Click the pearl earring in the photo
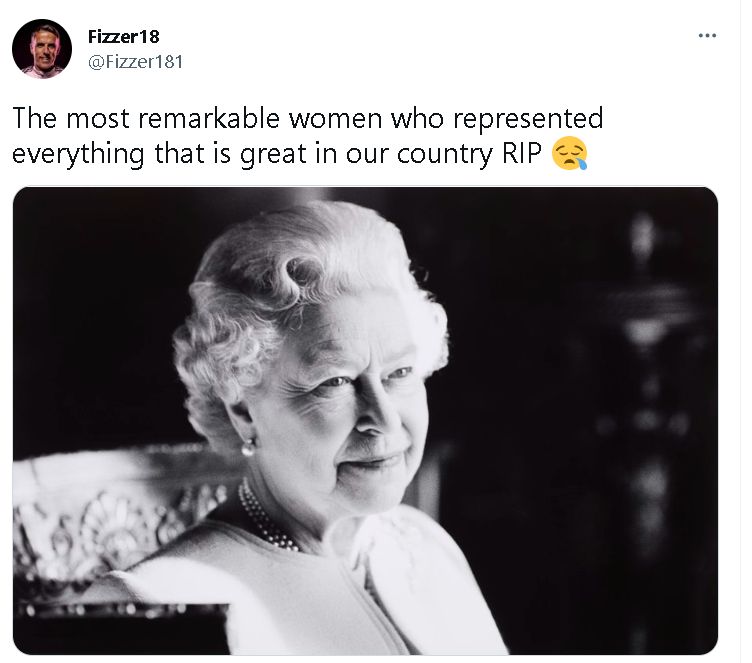The image size is (752, 663). (248, 447)
